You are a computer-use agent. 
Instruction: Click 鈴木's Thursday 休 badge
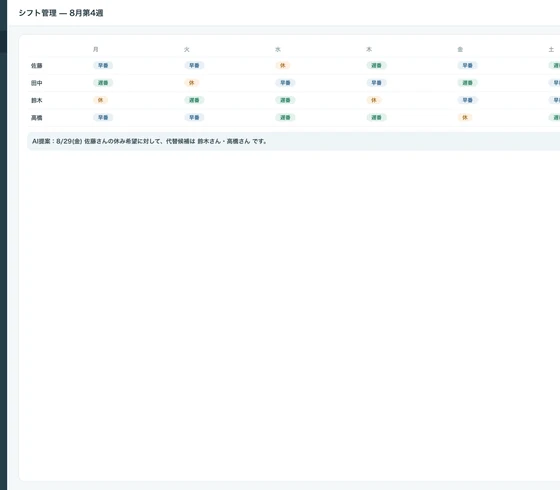click(x=374, y=100)
